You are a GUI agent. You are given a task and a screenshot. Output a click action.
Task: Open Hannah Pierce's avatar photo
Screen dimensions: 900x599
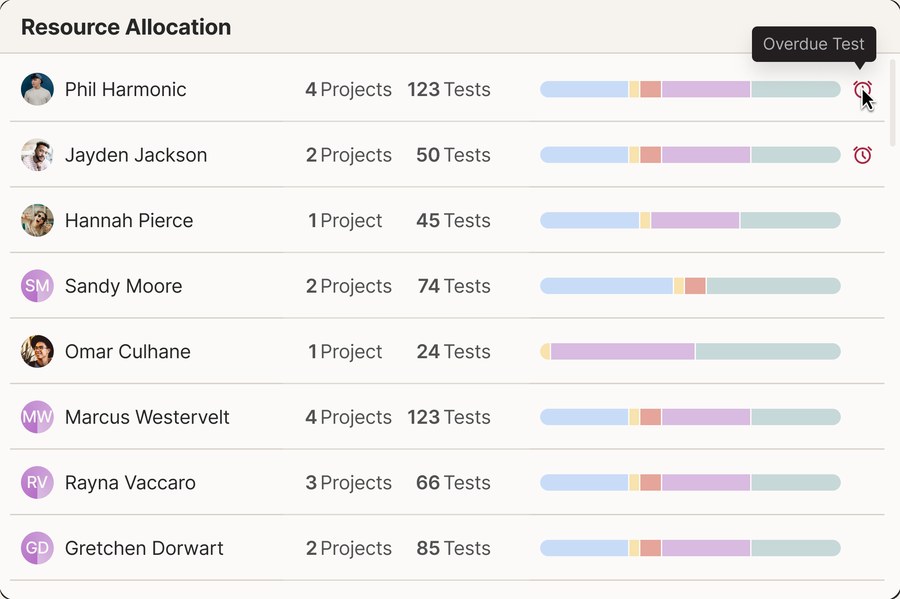pyautogui.click(x=37, y=220)
